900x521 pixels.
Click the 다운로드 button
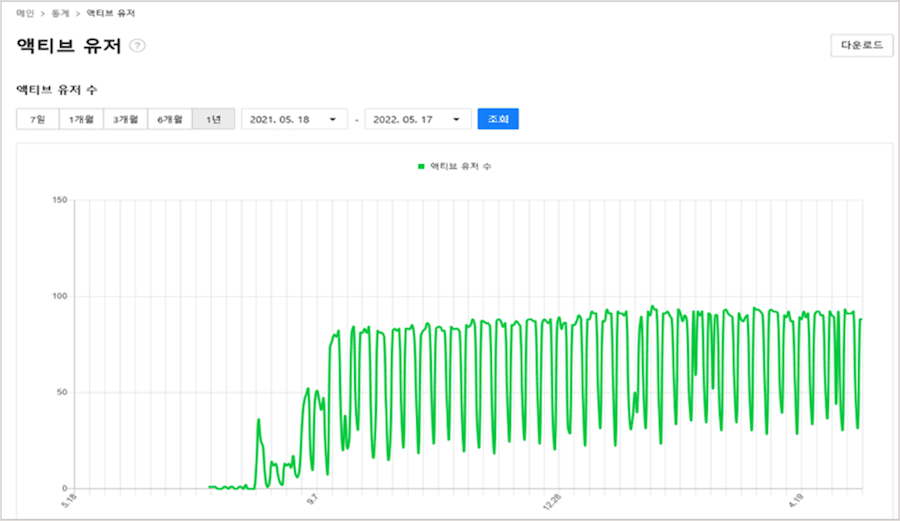pyautogui.click(x=861, y=46)
